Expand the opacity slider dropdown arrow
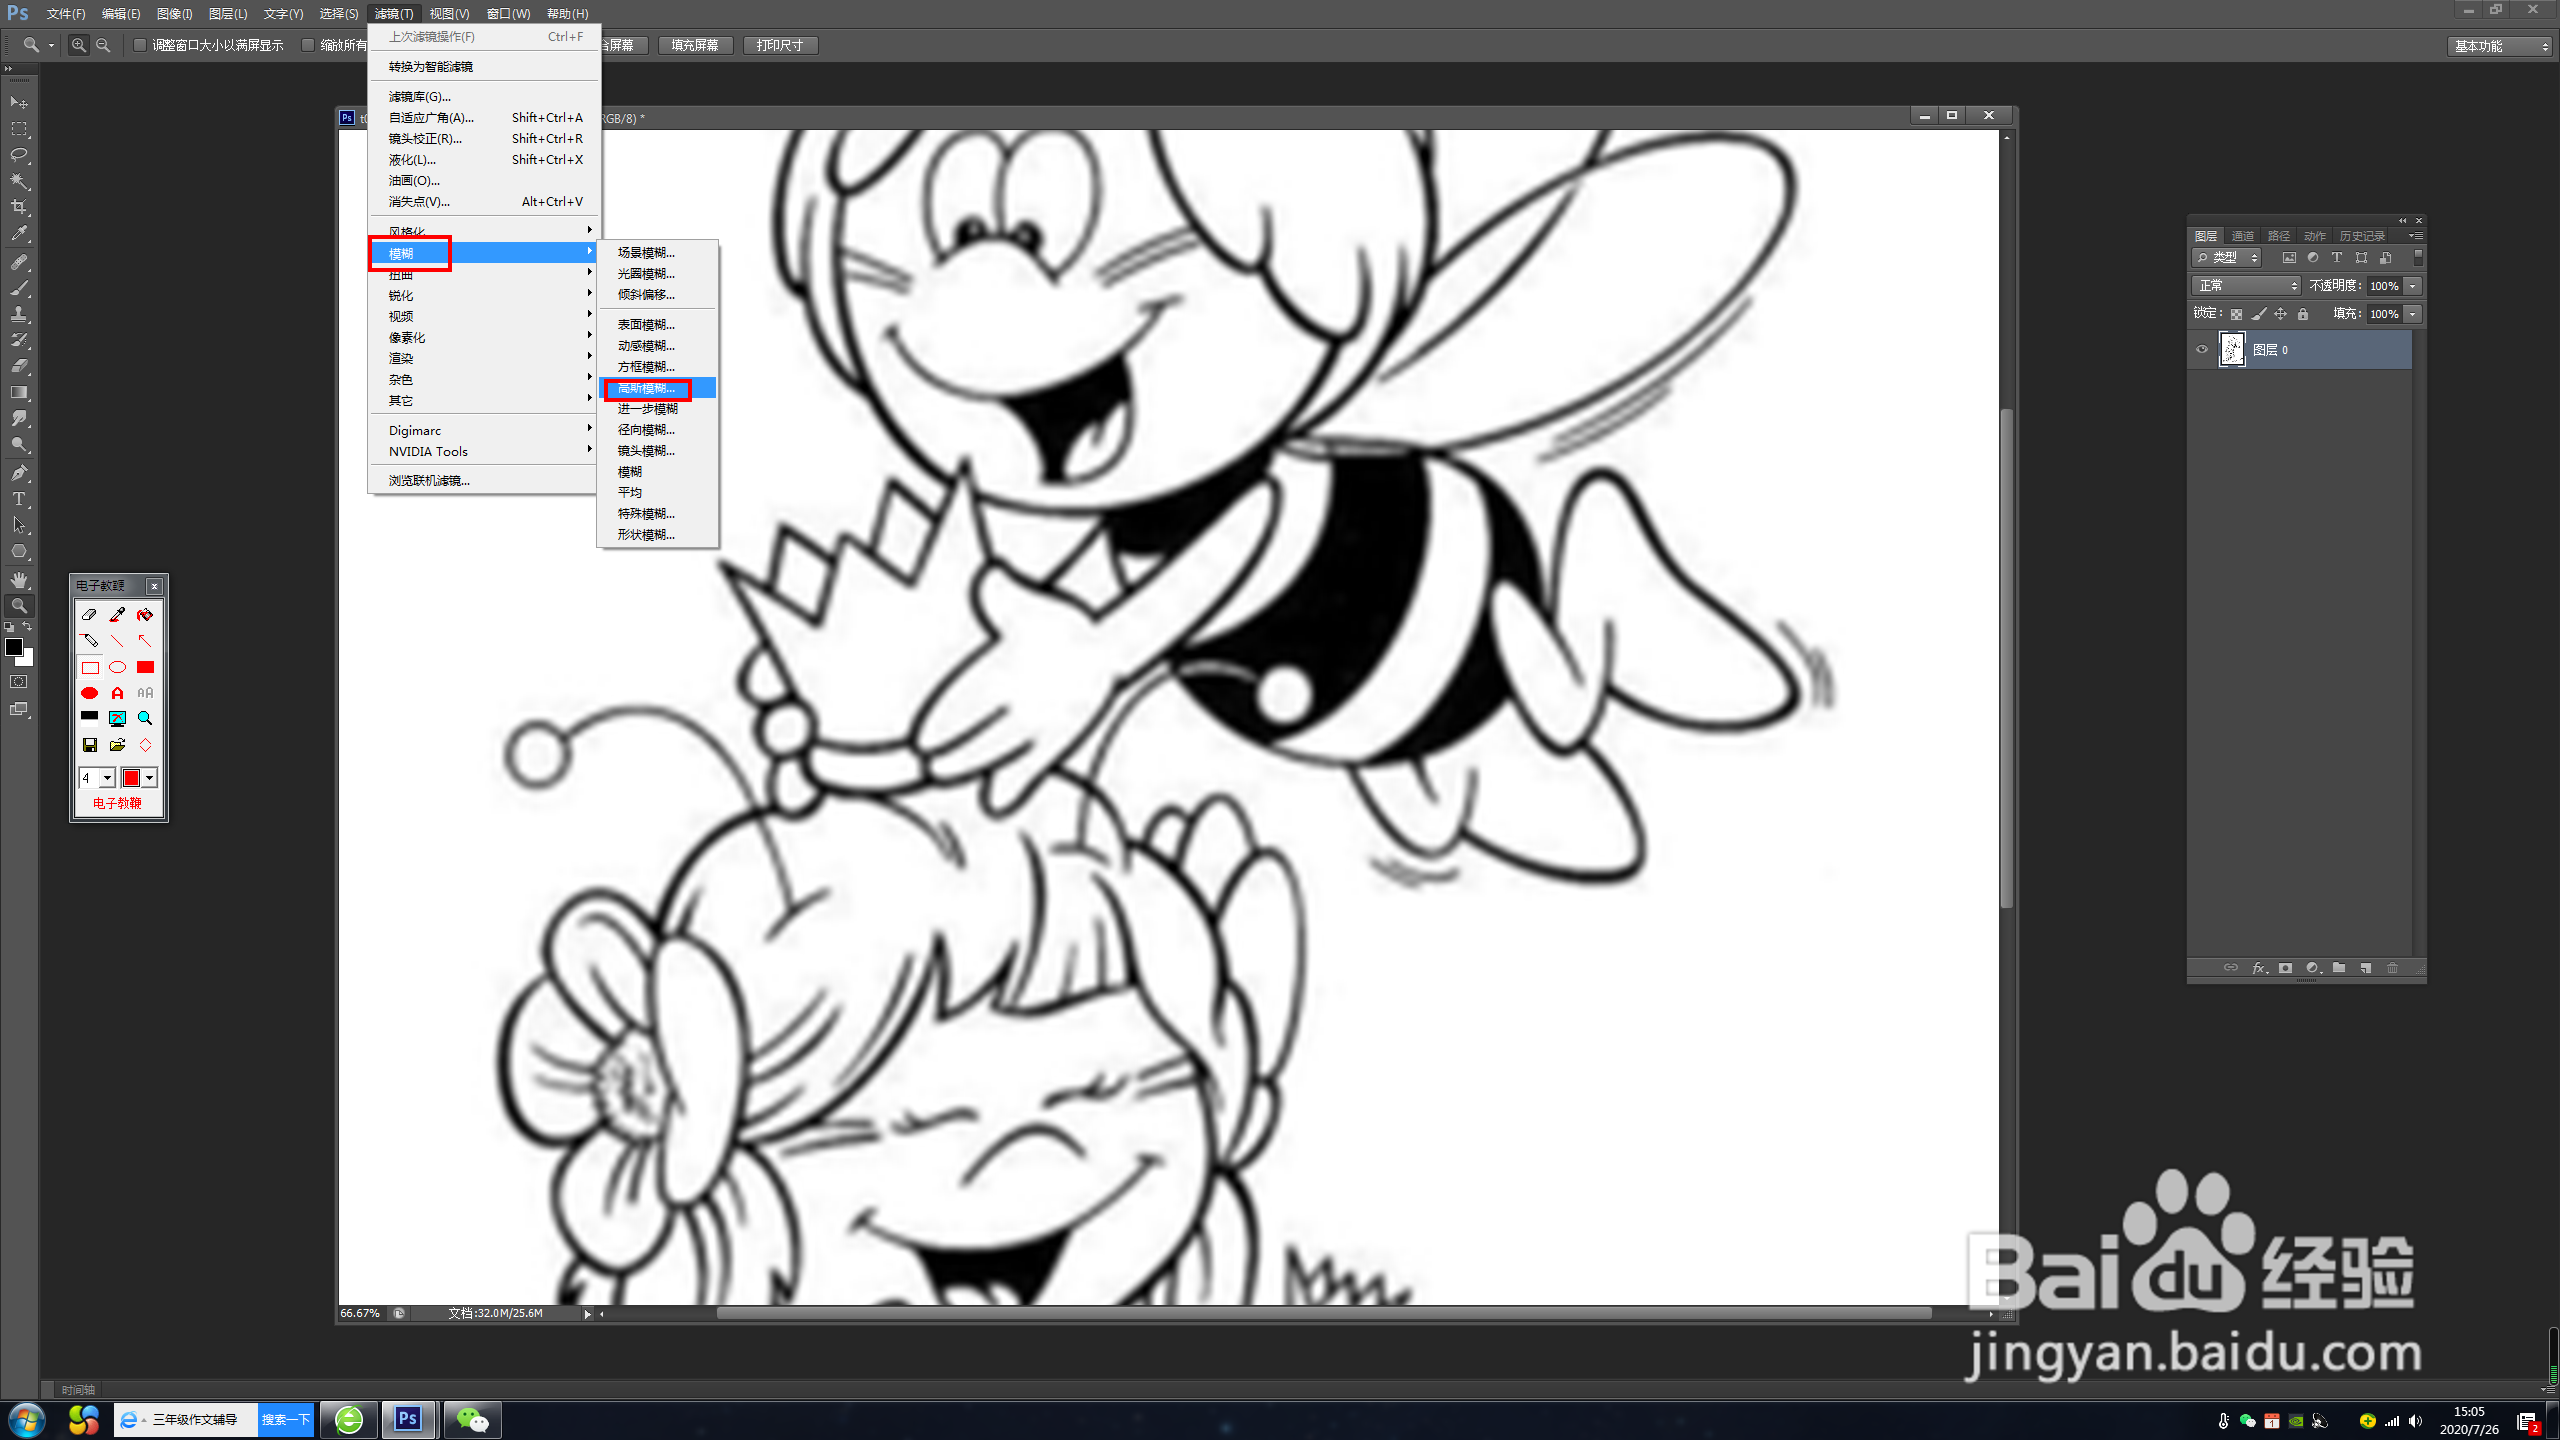 point(2413,286)
